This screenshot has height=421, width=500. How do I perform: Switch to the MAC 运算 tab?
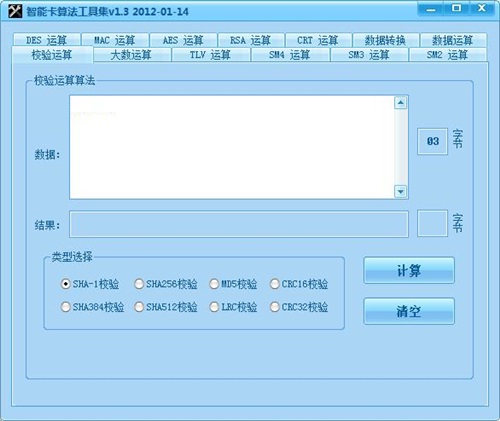coord(115,40)
